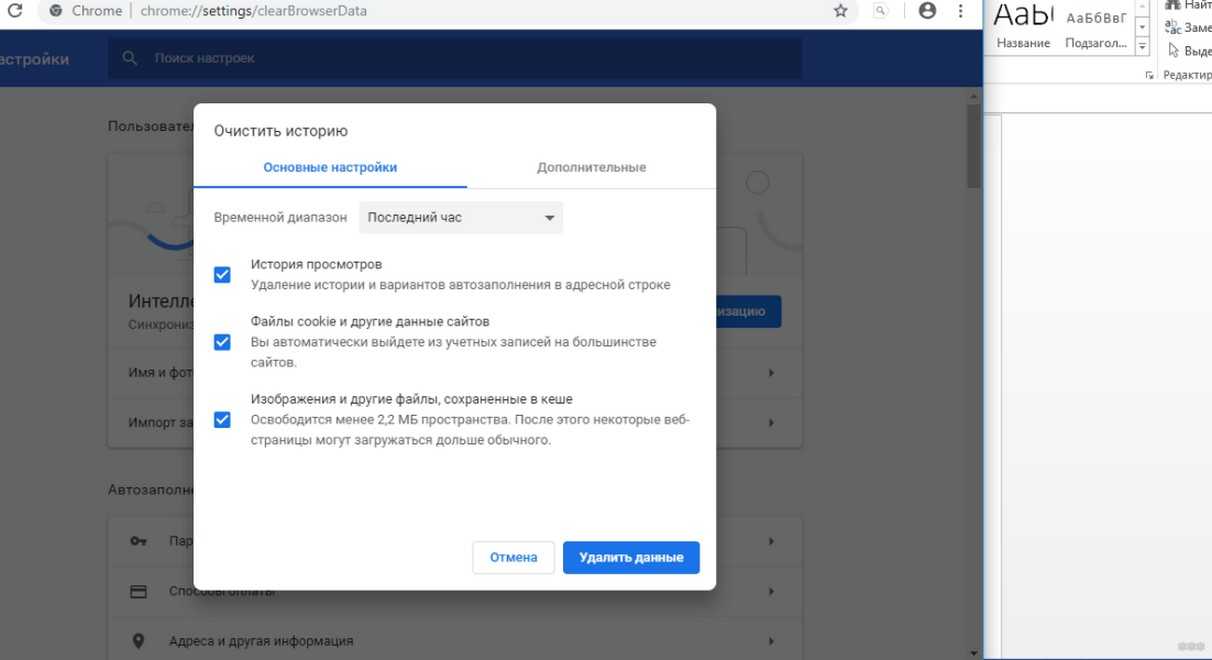The width and height of the screenshot is (1212, 660).
Task: Bookmark this page with the star icon
Action: click(x=840, y=11)
